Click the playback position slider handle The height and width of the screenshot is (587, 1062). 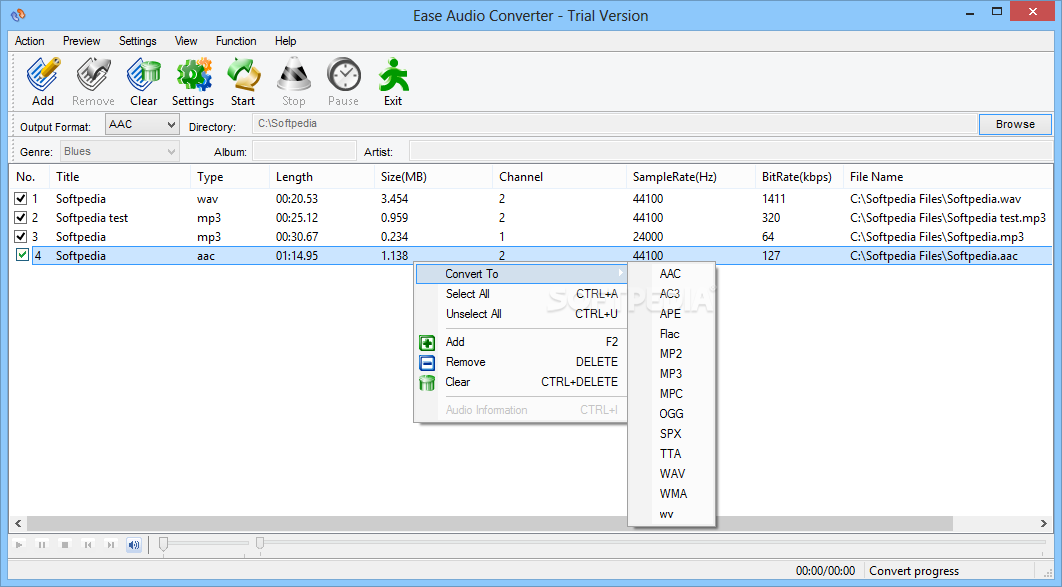pyautogui.click(x=259, y=543)
